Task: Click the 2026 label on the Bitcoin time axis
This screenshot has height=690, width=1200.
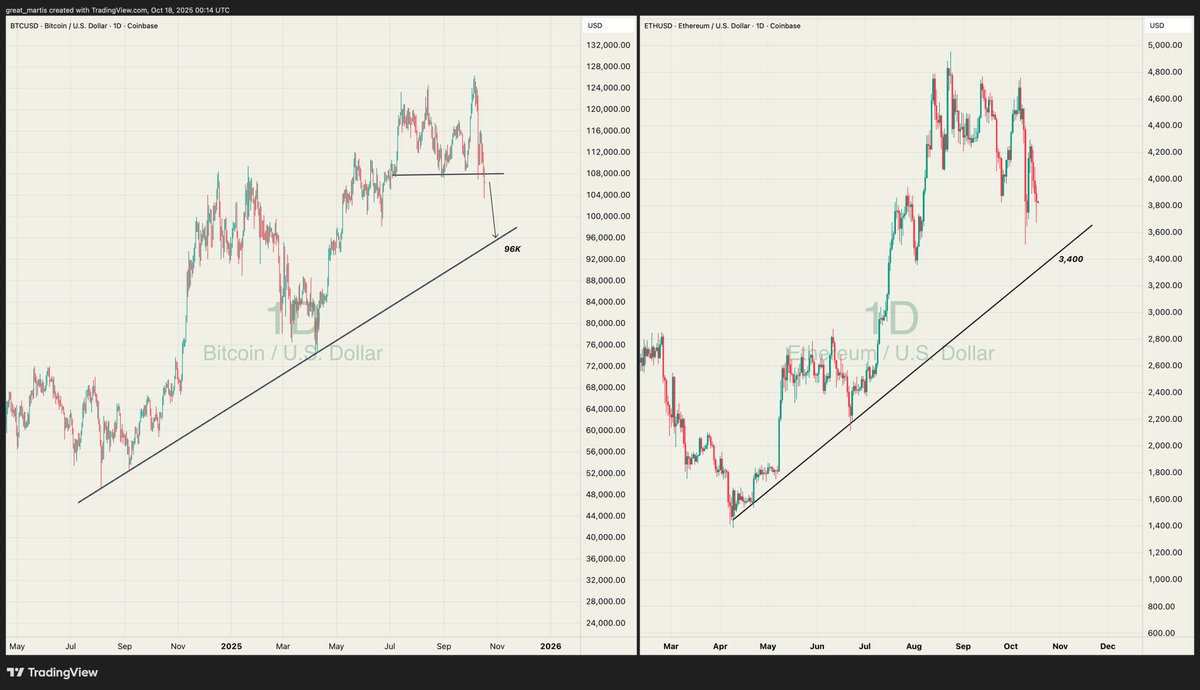Action: (550, 646)
